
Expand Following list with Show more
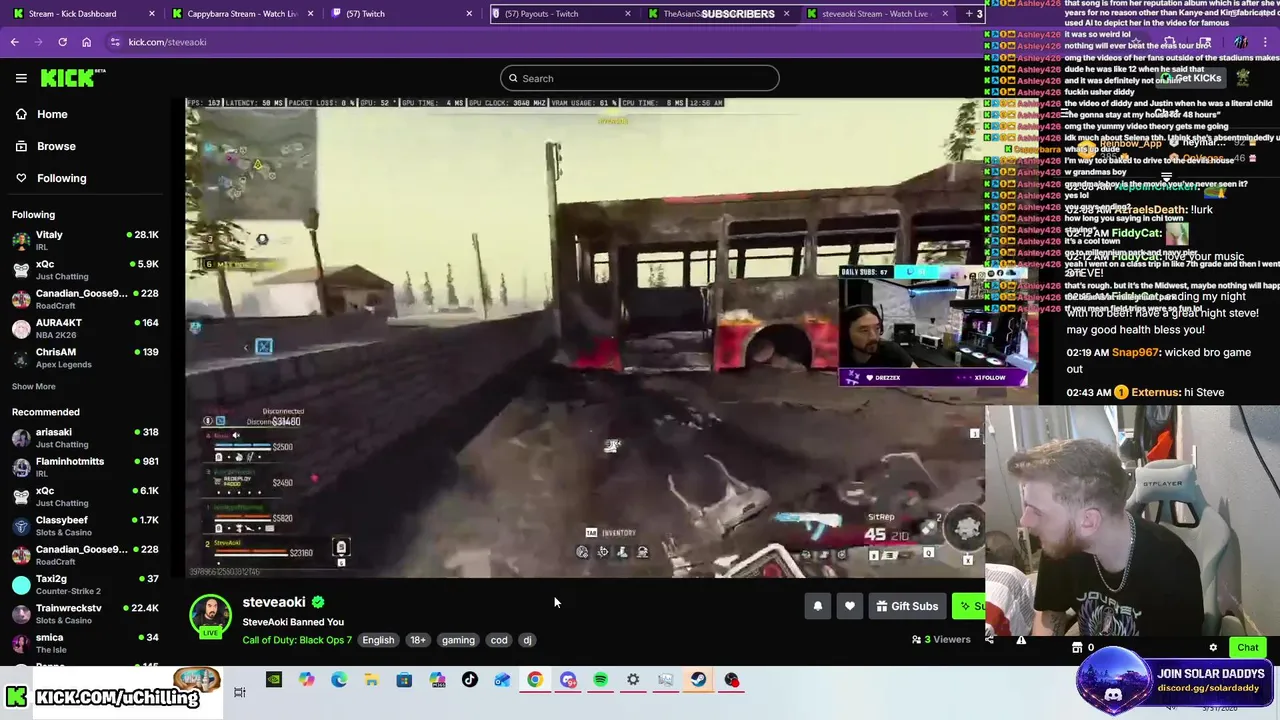34,386
